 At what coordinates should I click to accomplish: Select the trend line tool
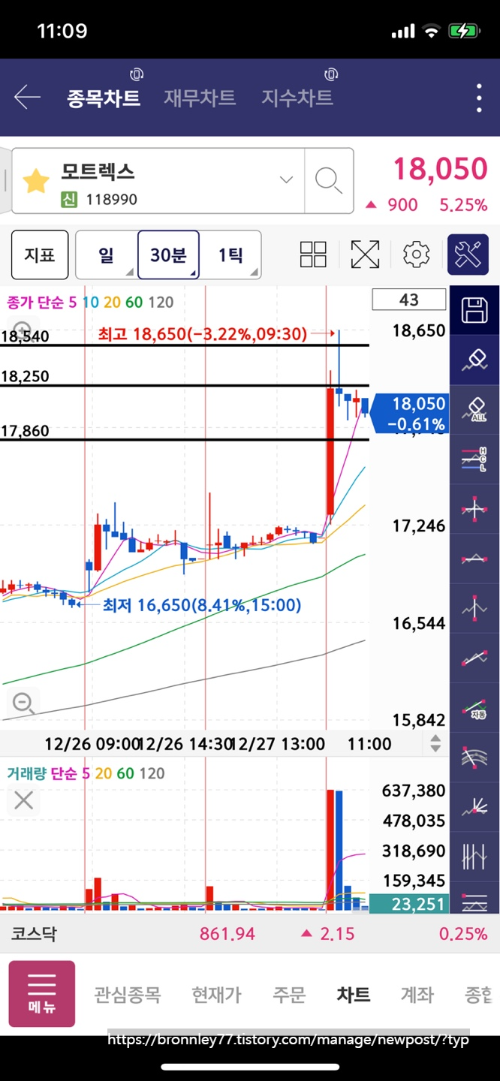474,658
